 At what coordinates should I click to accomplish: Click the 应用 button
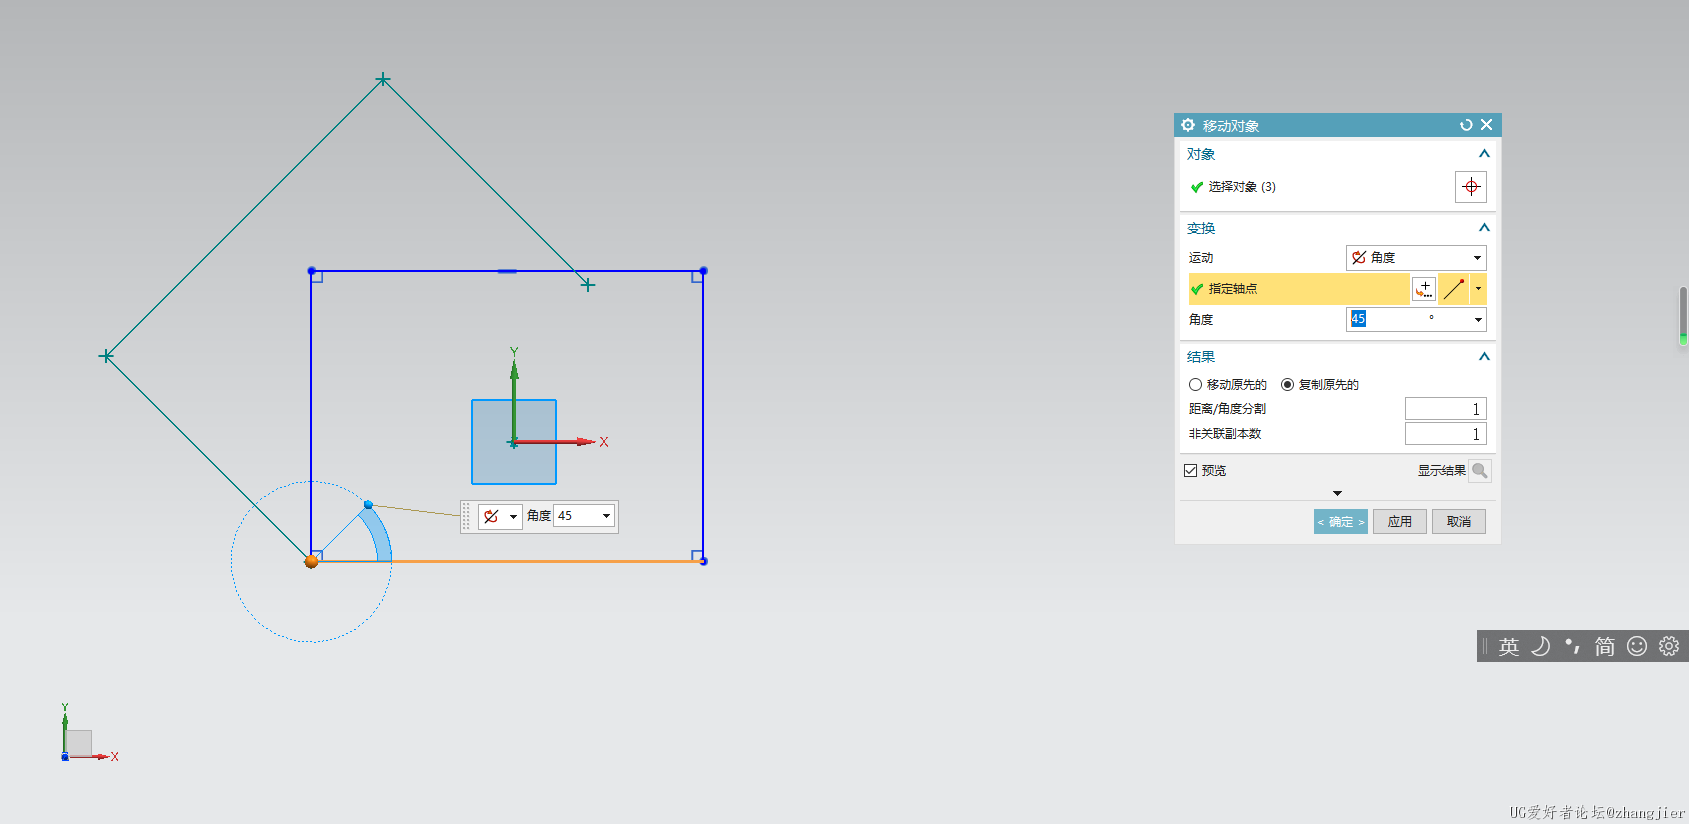1399,522
